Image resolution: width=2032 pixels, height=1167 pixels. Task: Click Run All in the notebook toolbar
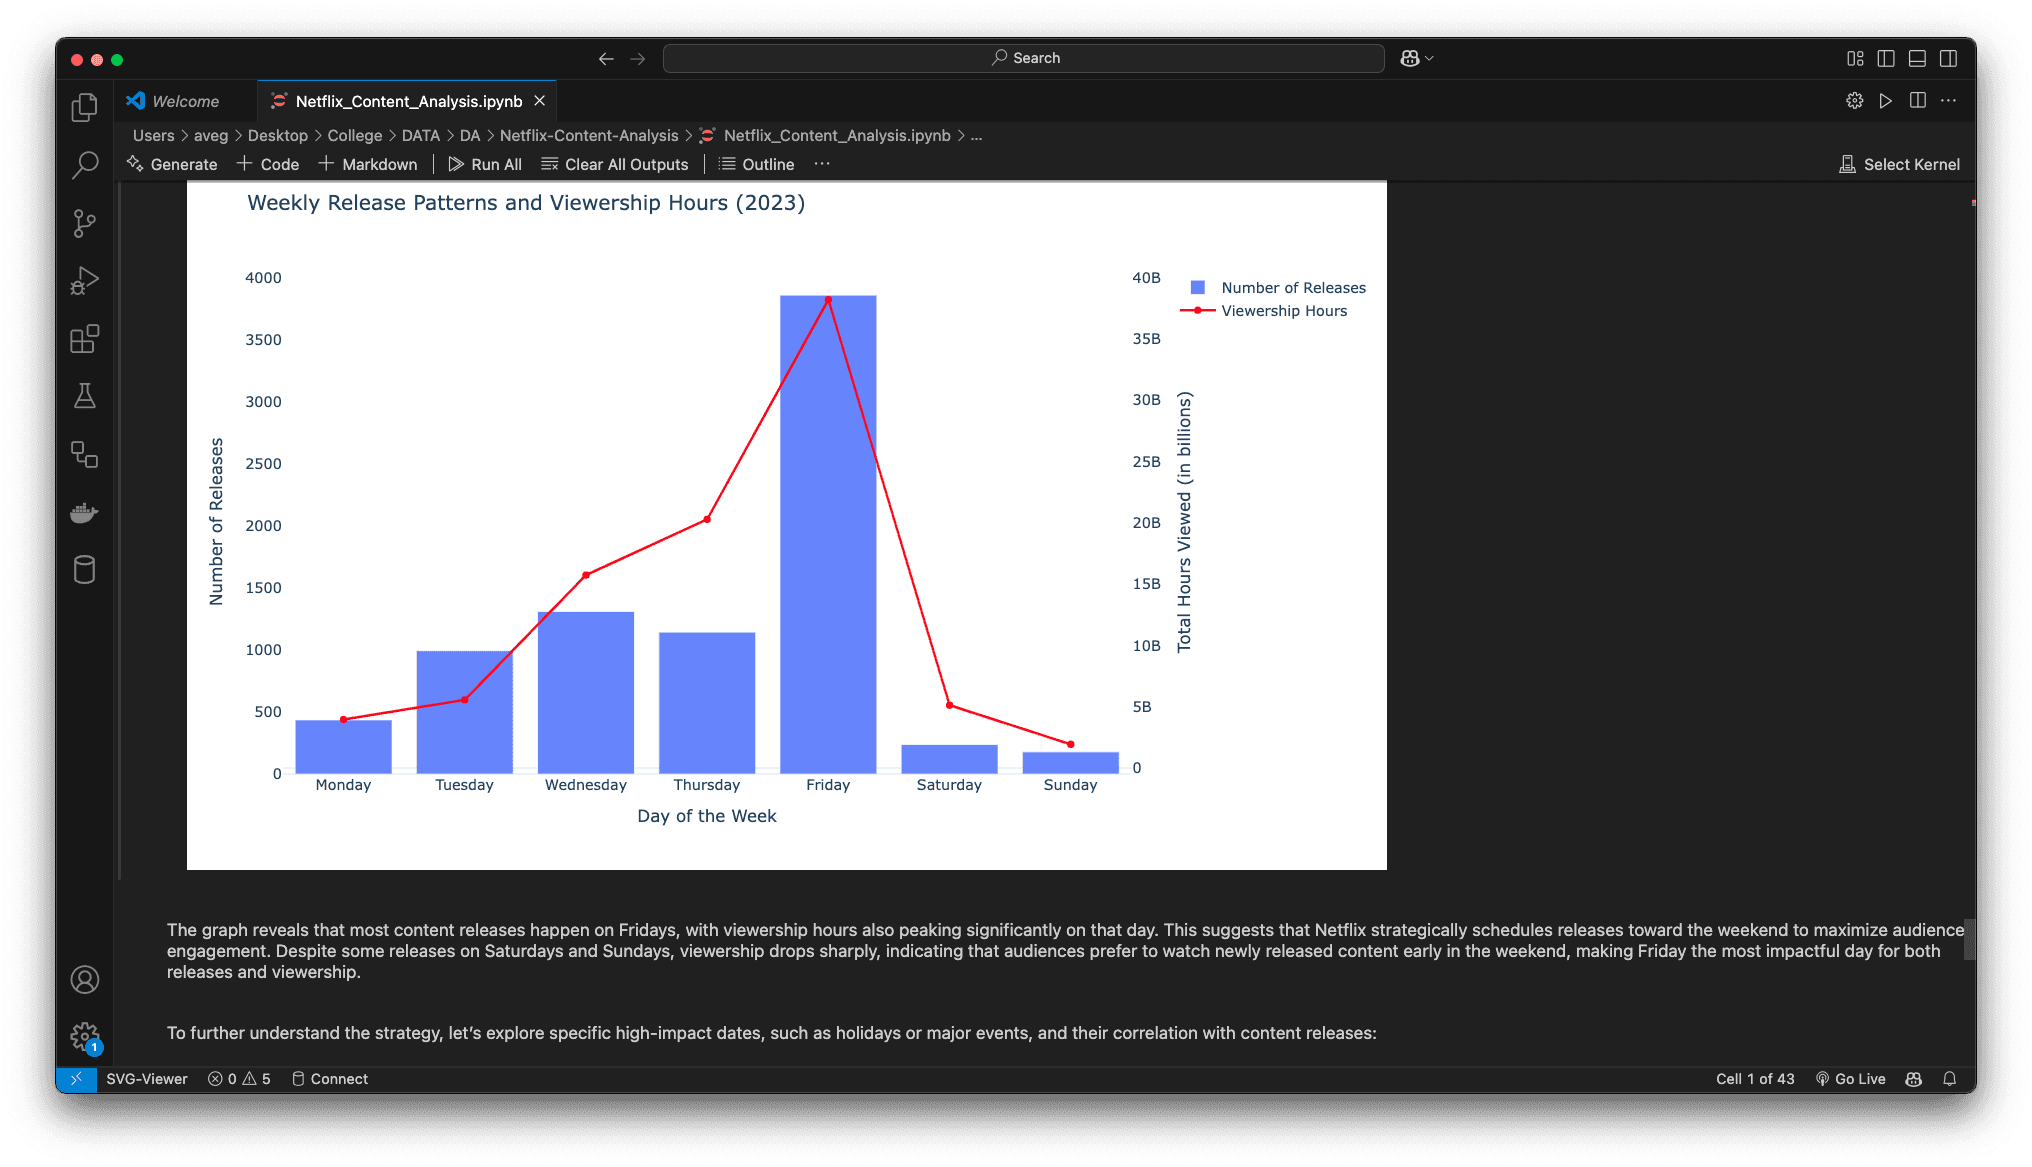click(x=485, y=164)
